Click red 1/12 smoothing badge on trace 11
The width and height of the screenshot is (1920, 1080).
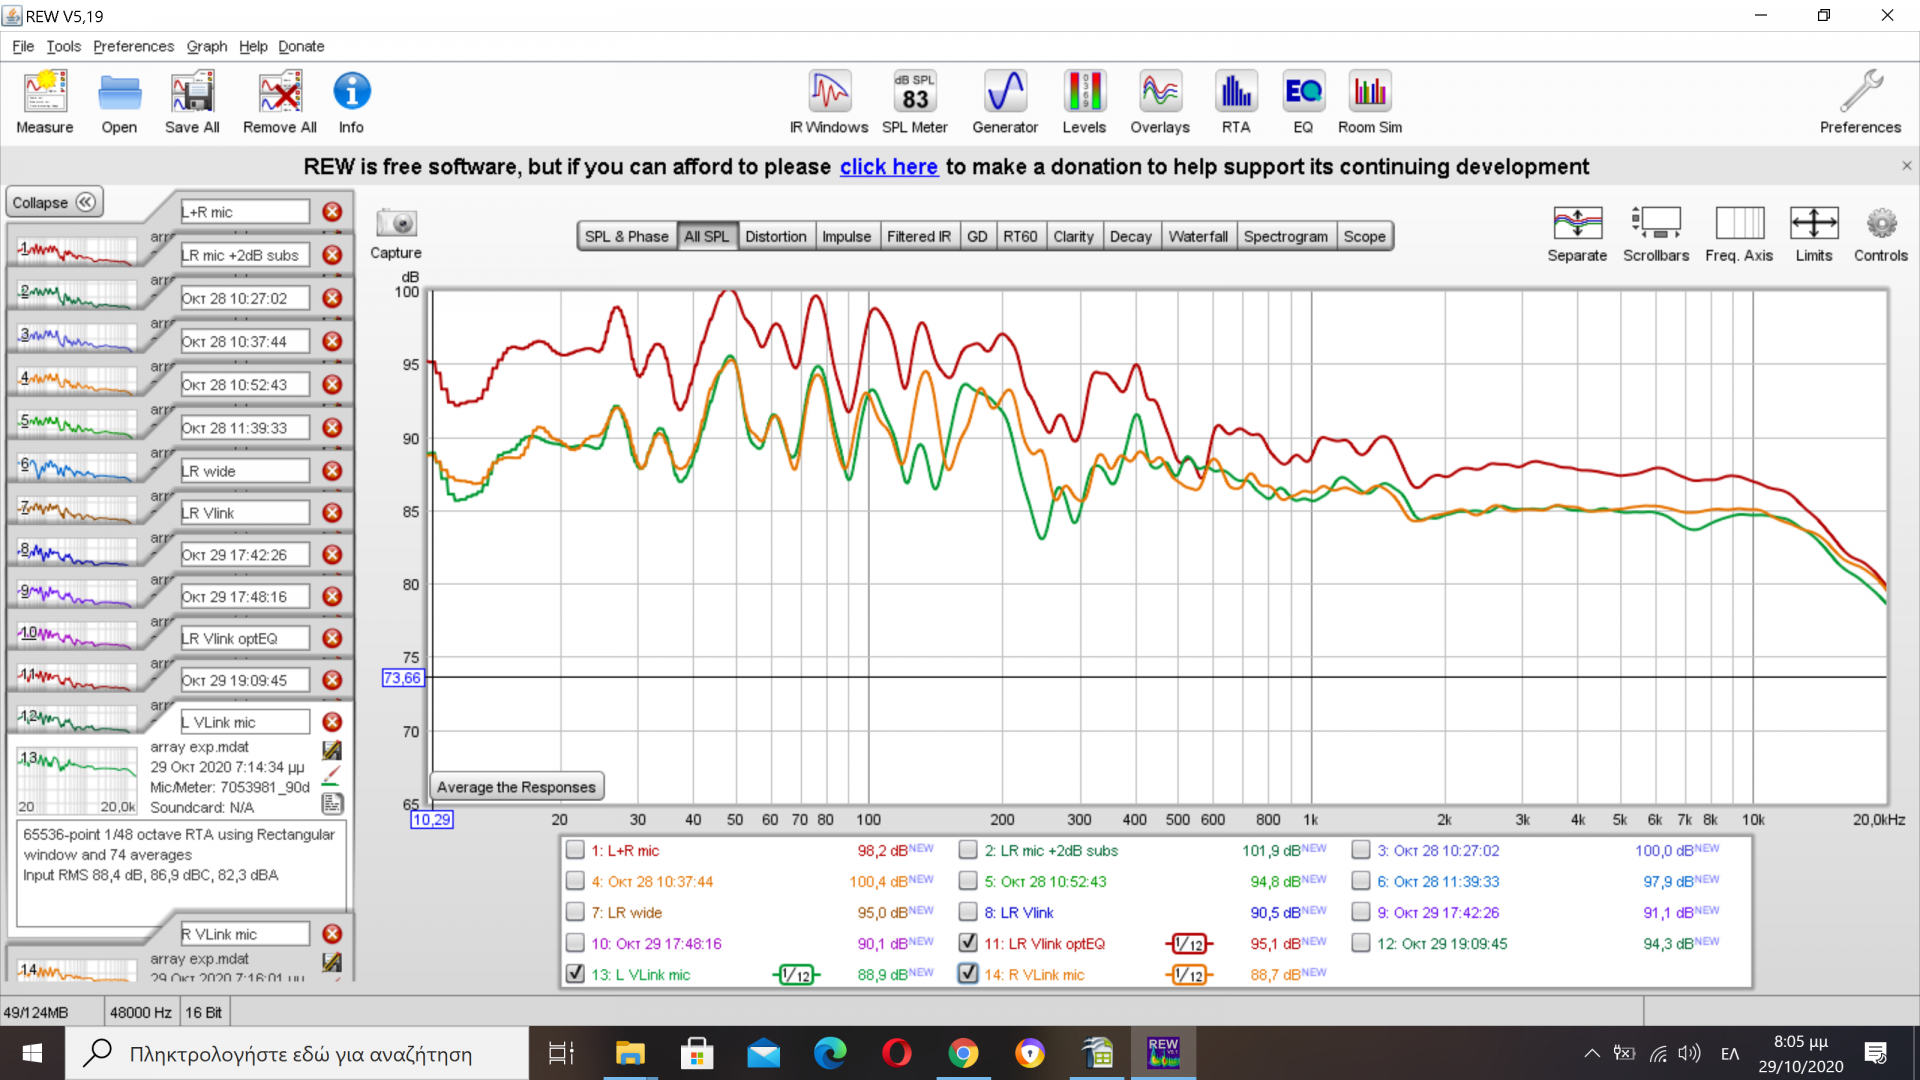(1189, 944)
